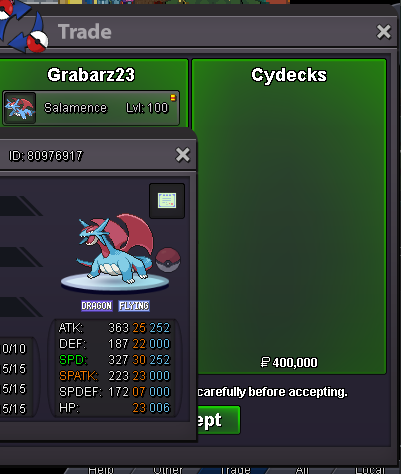Screen dimensions: 401x474
Task: Click the orange SPATK stat label
Action: (79, 376)
